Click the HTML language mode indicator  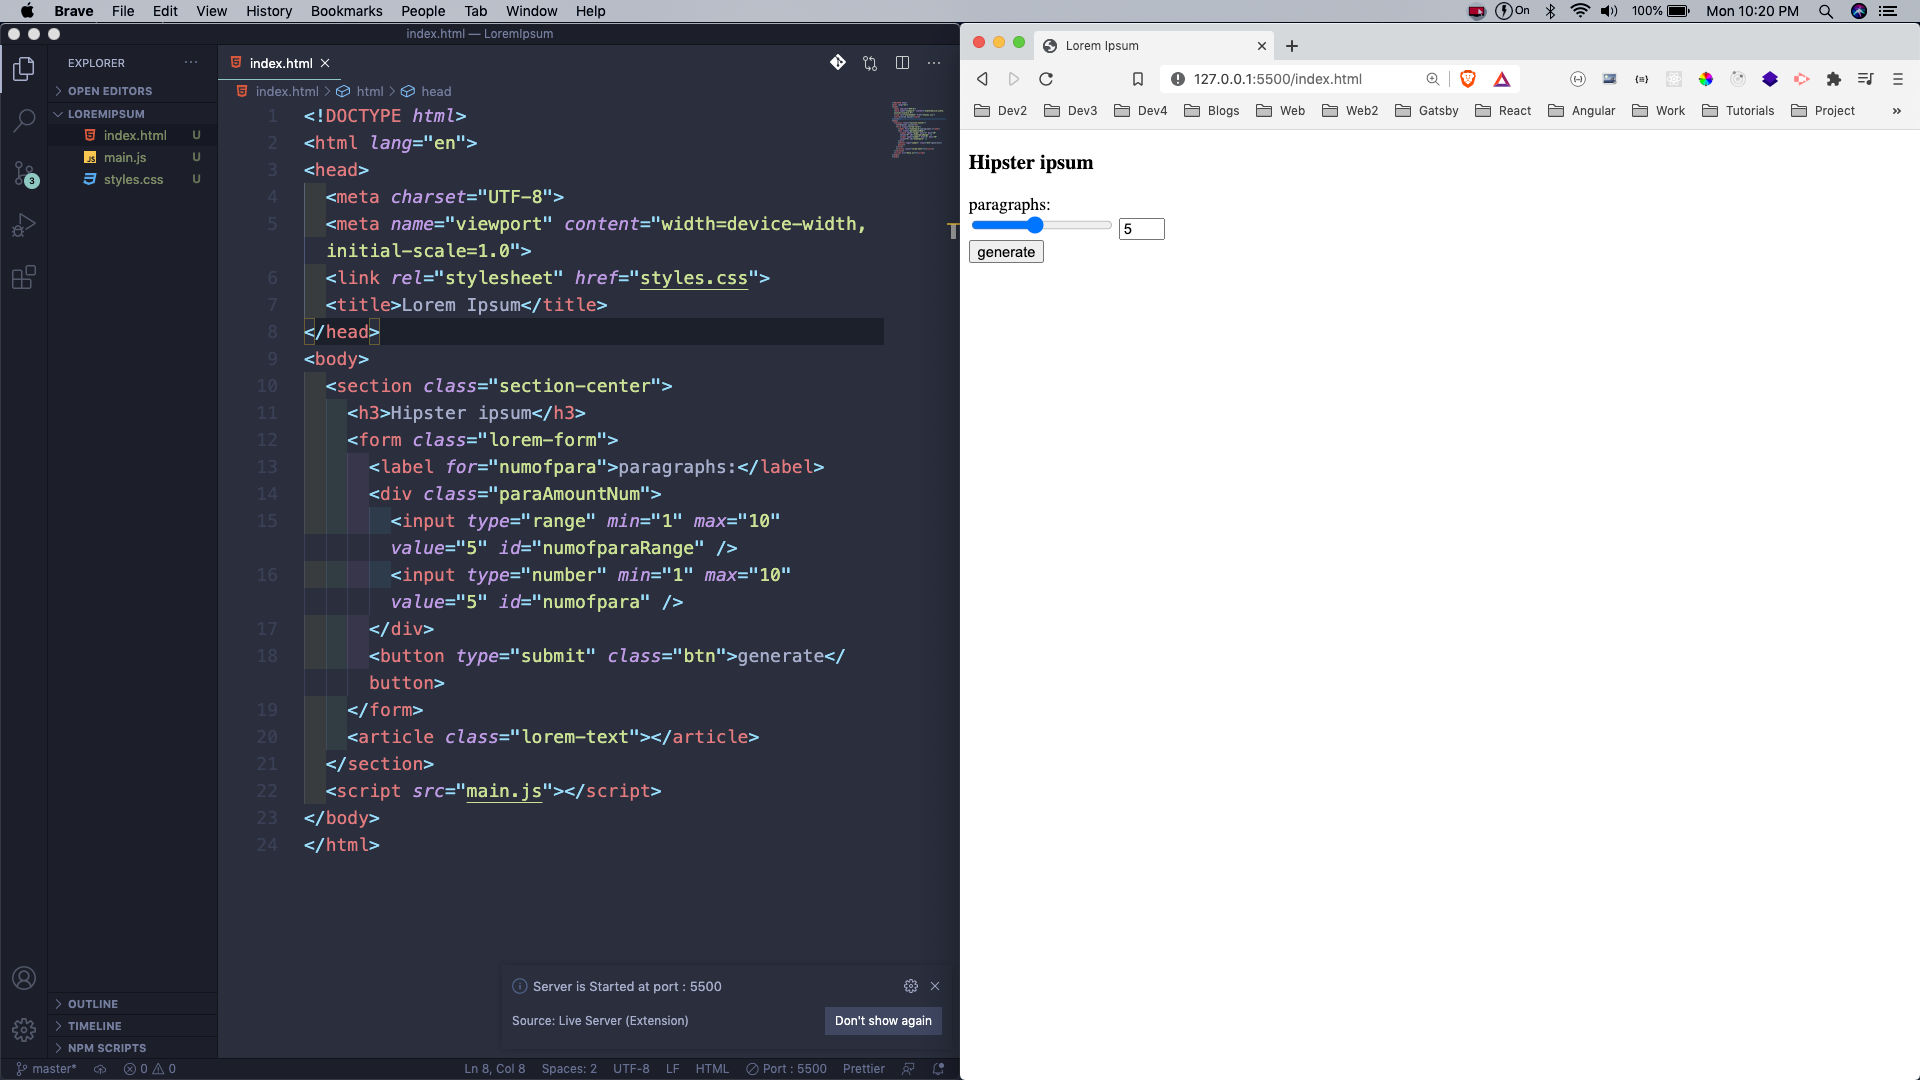pos(712,1069)
